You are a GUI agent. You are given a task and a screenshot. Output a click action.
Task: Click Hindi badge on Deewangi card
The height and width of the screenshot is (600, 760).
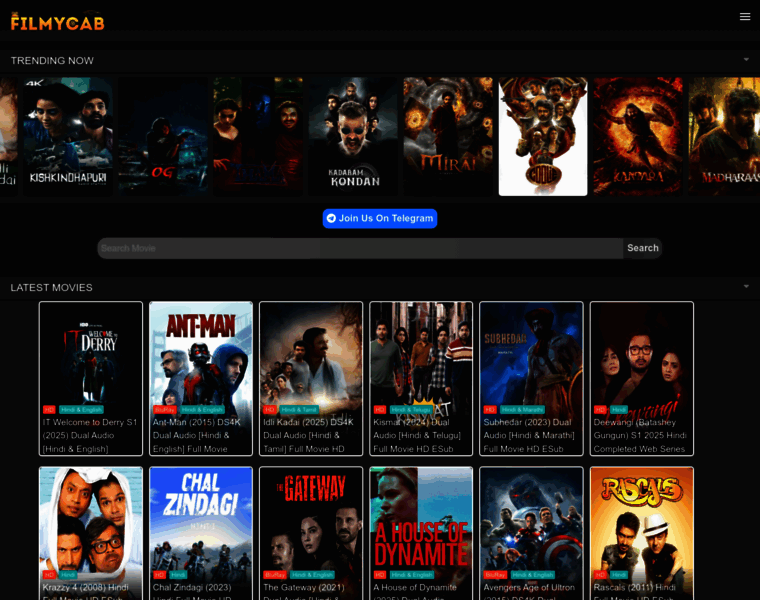[618, 410]
